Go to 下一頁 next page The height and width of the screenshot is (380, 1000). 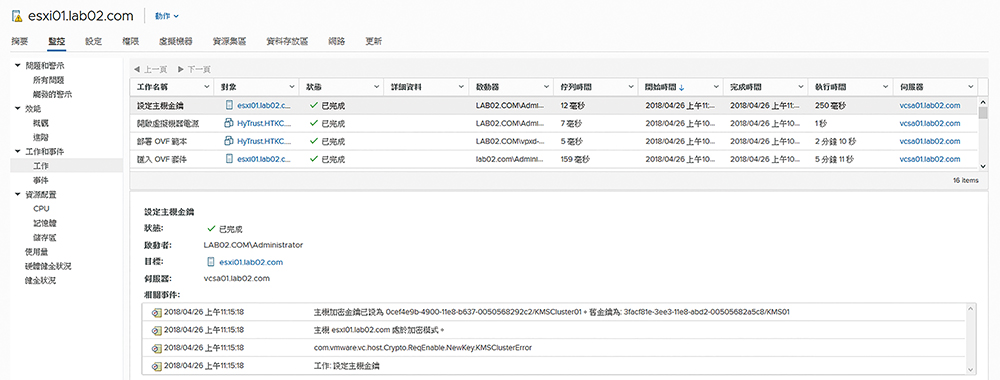click(x=194, y=69)
